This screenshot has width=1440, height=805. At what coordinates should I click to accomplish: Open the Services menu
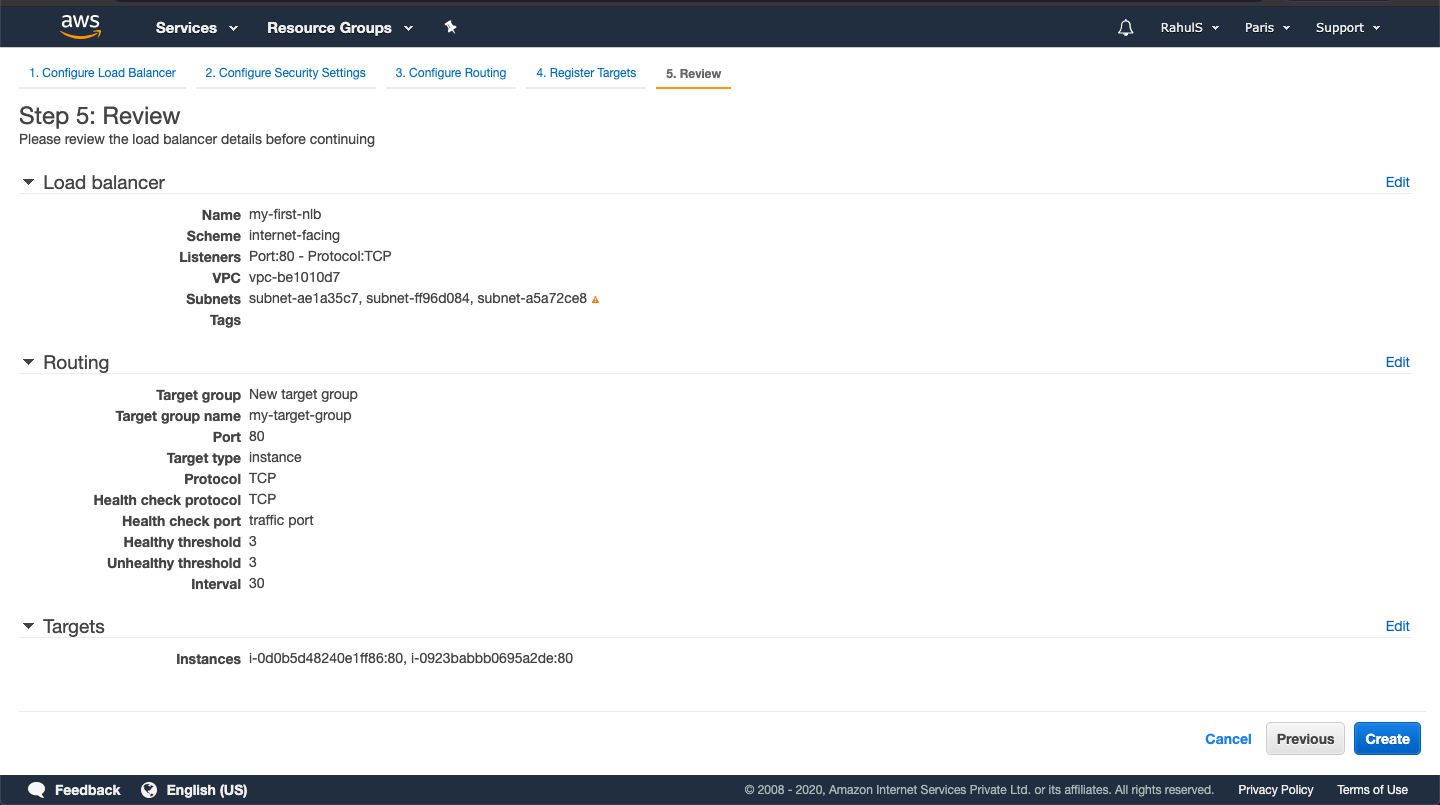196,27
